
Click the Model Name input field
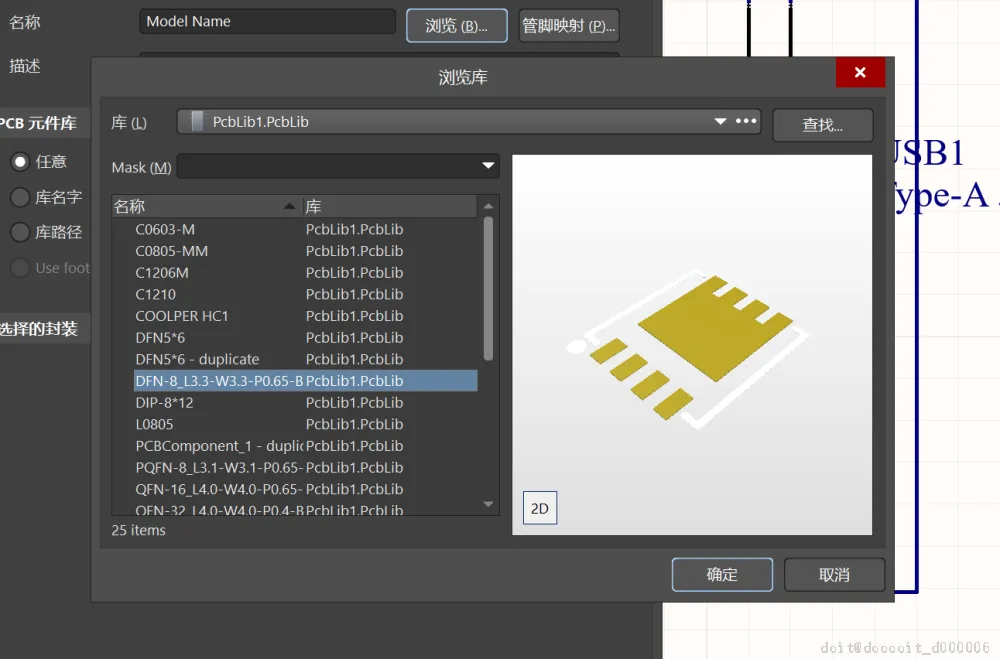[x=268, y=21]
